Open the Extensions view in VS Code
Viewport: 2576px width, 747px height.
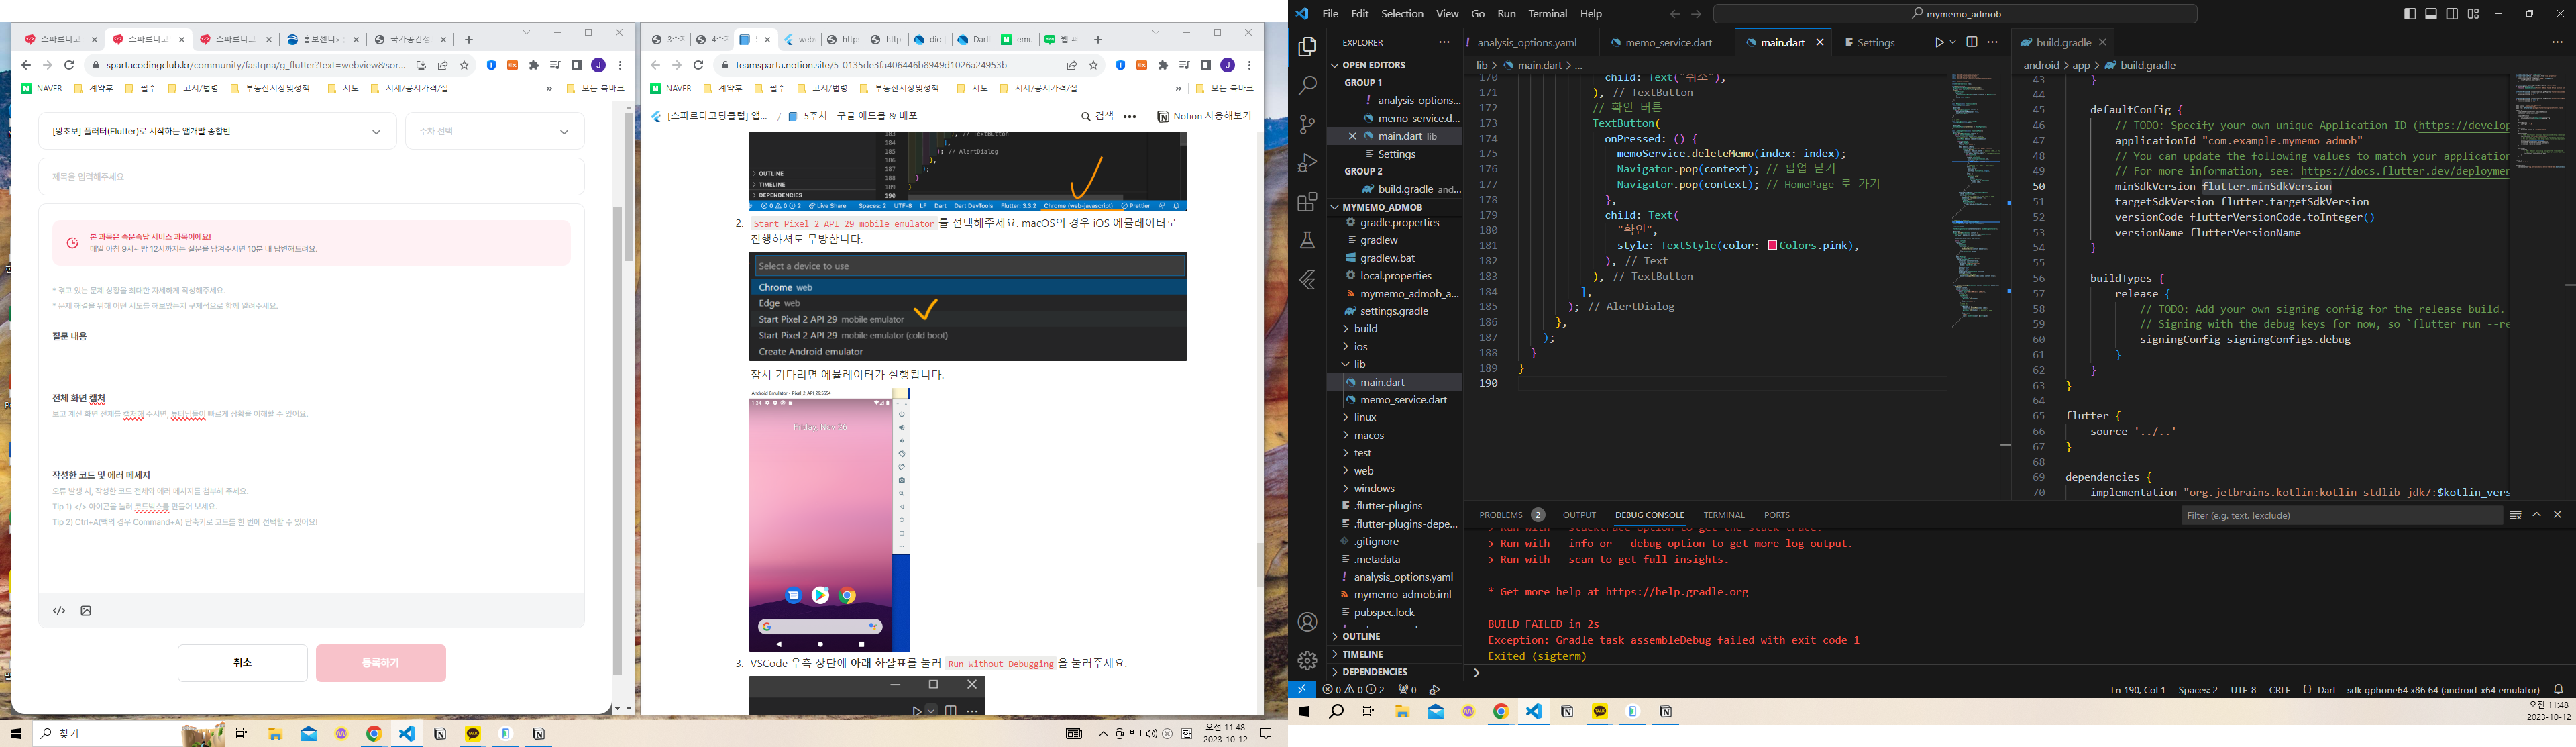(x=1307, y=202)
